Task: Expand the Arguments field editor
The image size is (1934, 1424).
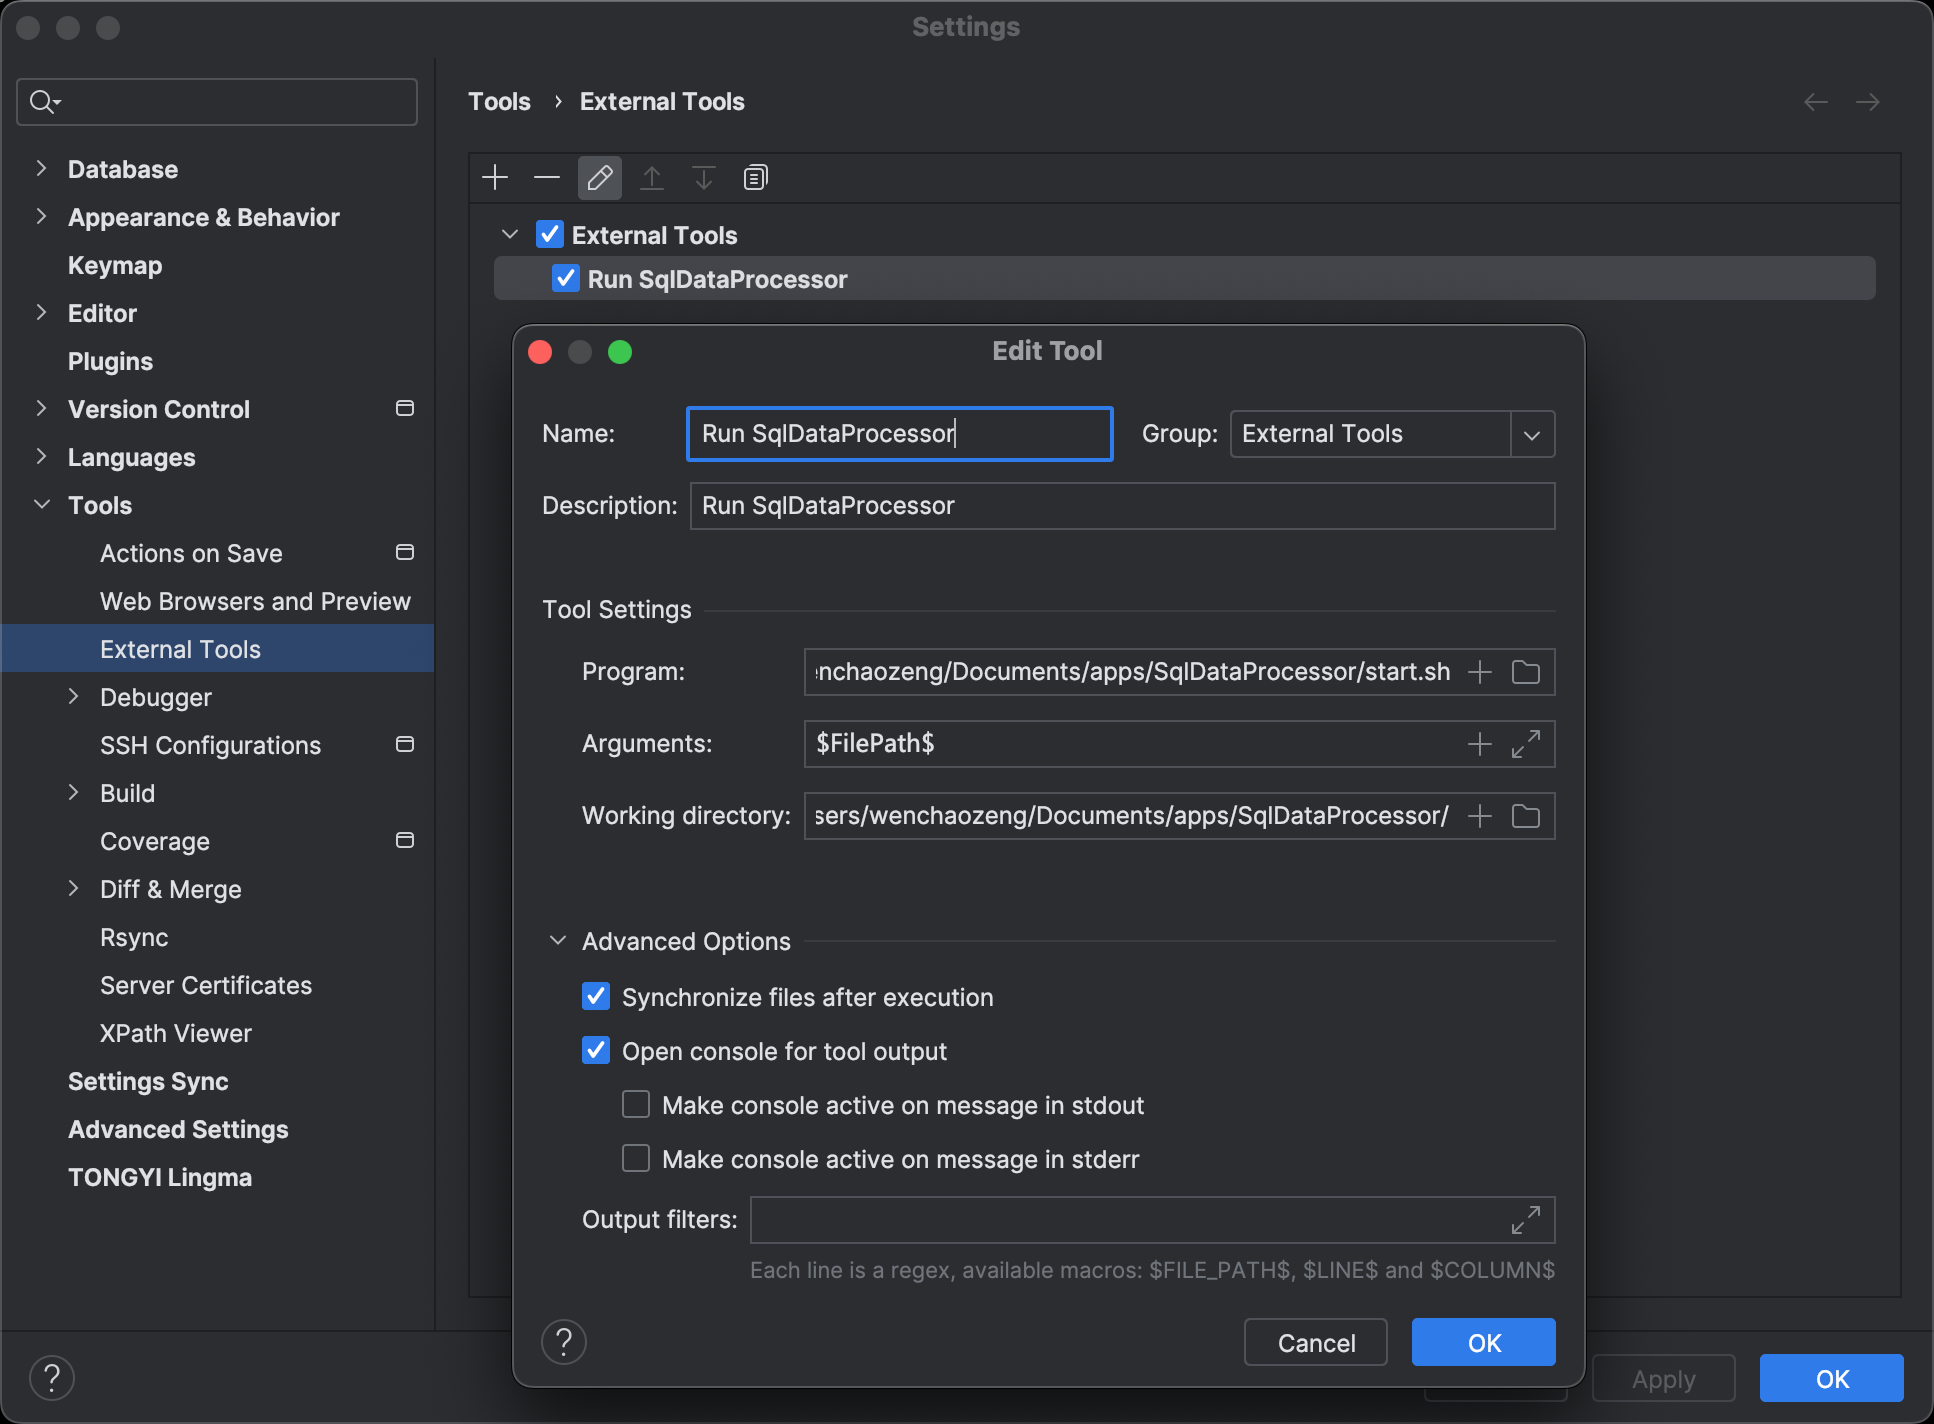Action: click(x=1525, y=744)
